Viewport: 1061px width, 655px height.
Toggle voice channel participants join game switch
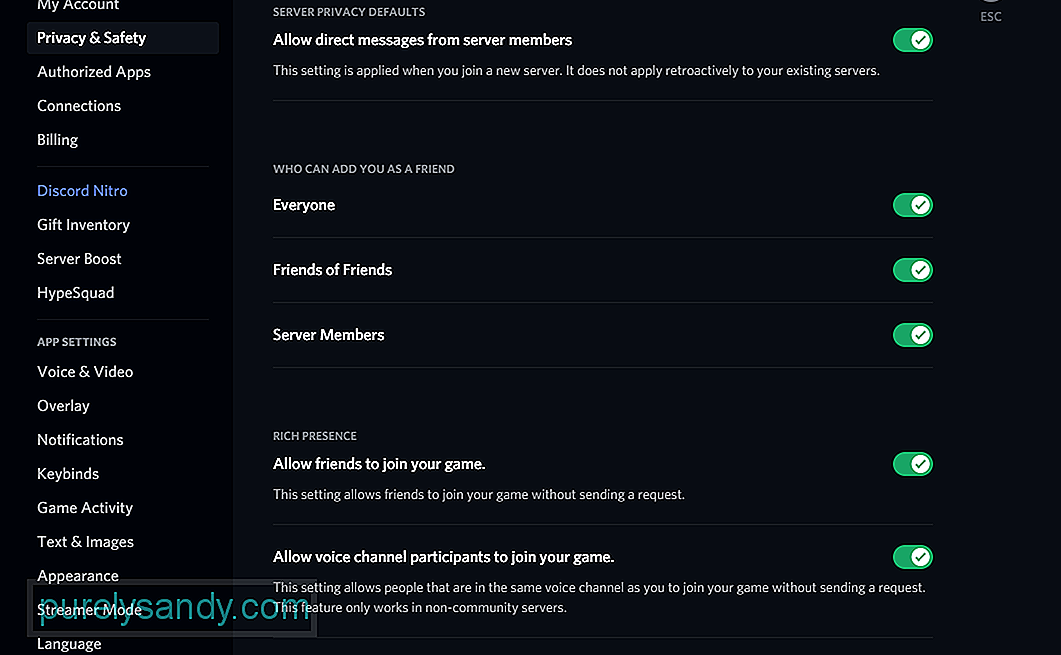(912, 558)
